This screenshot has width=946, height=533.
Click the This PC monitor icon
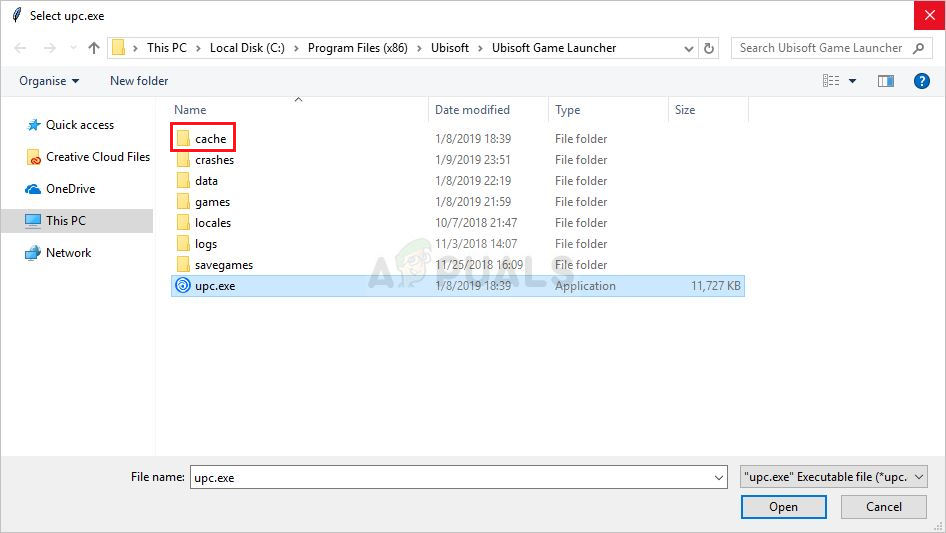pyautogui.click(x=33, y=221)
